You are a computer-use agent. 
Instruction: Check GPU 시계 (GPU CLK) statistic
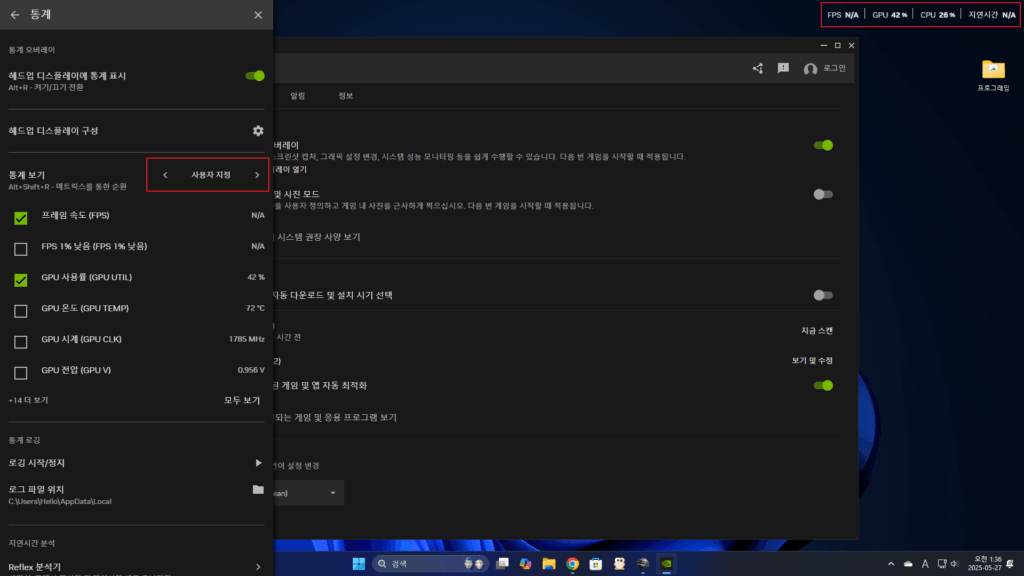tap(21, 342)
